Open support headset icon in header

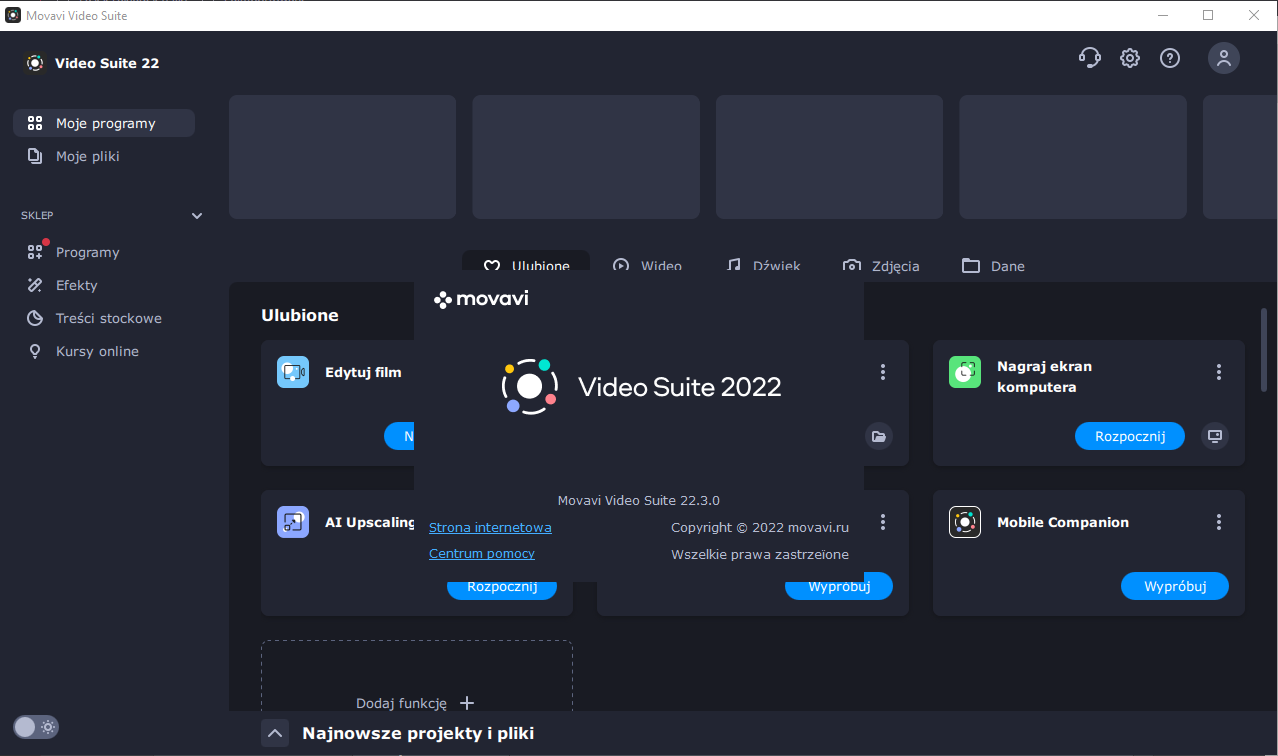[x=1090, y=58]
